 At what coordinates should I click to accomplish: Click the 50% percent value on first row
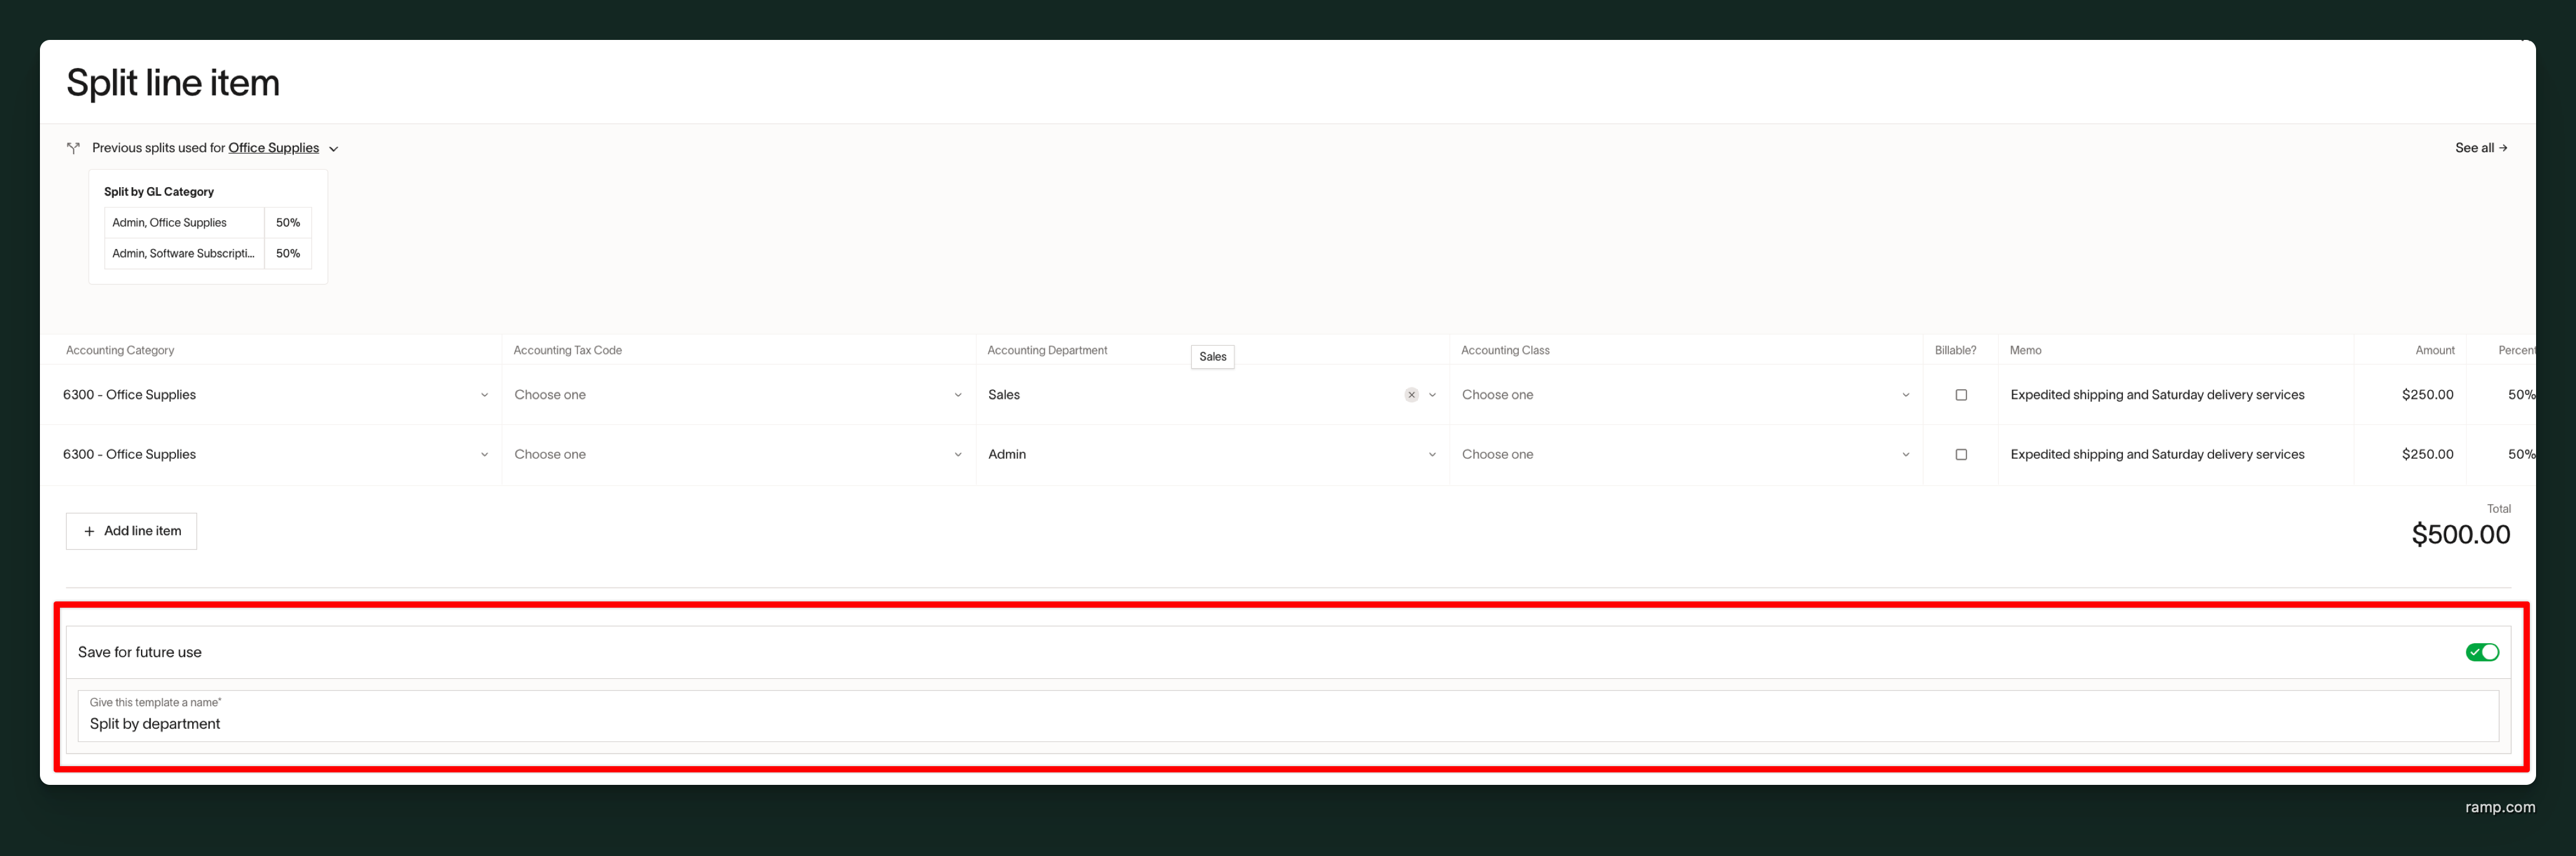[2519, 394]
